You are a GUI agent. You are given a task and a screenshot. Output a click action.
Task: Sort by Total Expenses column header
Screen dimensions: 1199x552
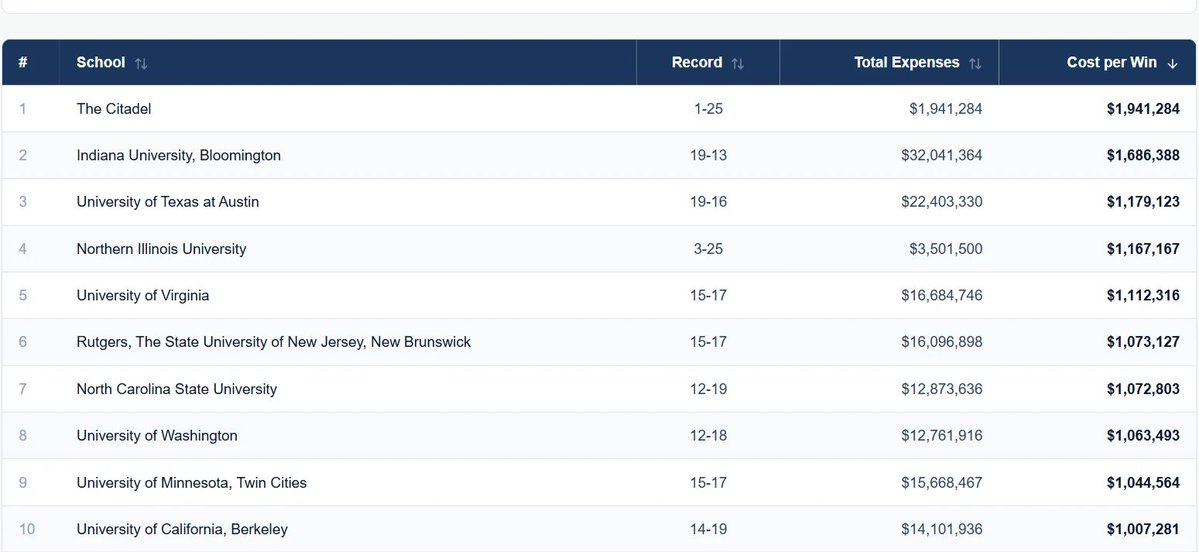click(x=889, y=63)
